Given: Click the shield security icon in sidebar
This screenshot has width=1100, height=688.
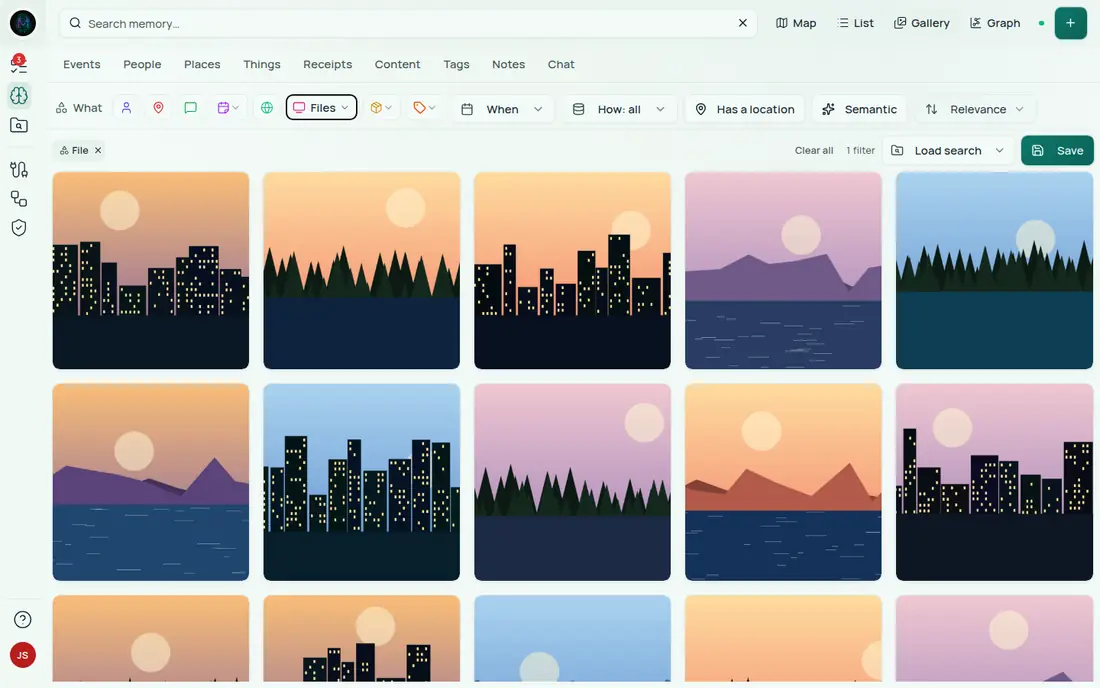Looking at the screenshot, I should point(19,228).
